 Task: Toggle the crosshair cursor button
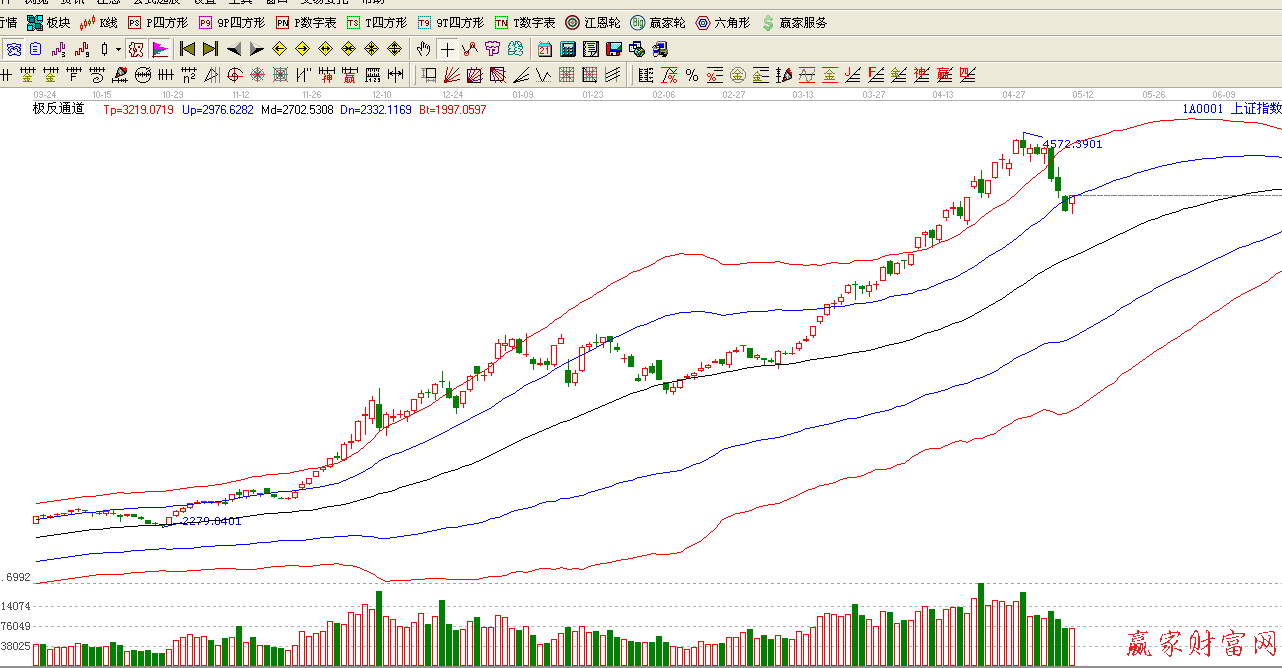coord(447,49)
